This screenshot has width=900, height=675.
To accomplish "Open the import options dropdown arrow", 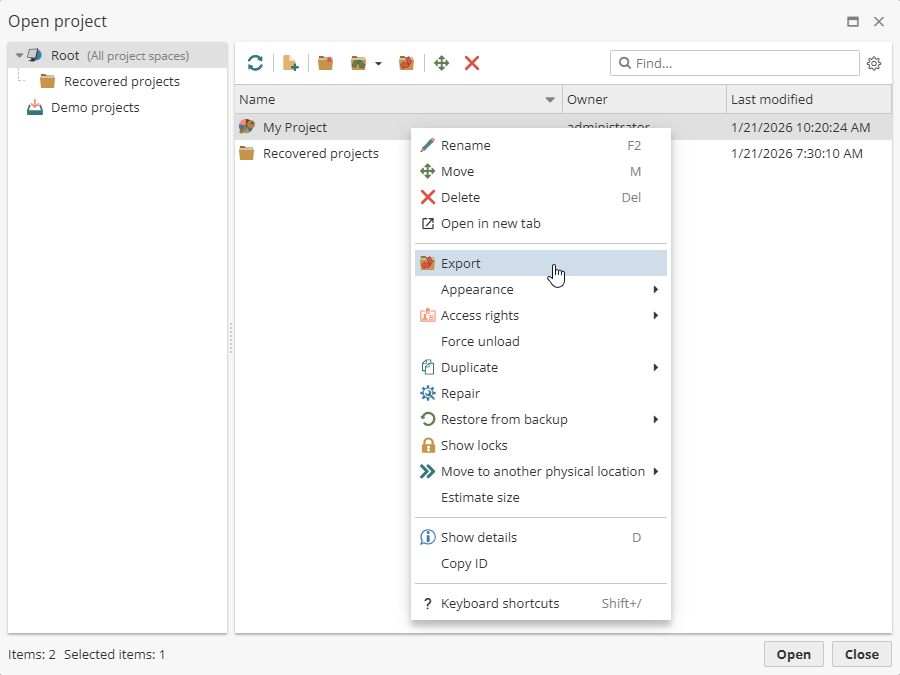I will [378, 63].
